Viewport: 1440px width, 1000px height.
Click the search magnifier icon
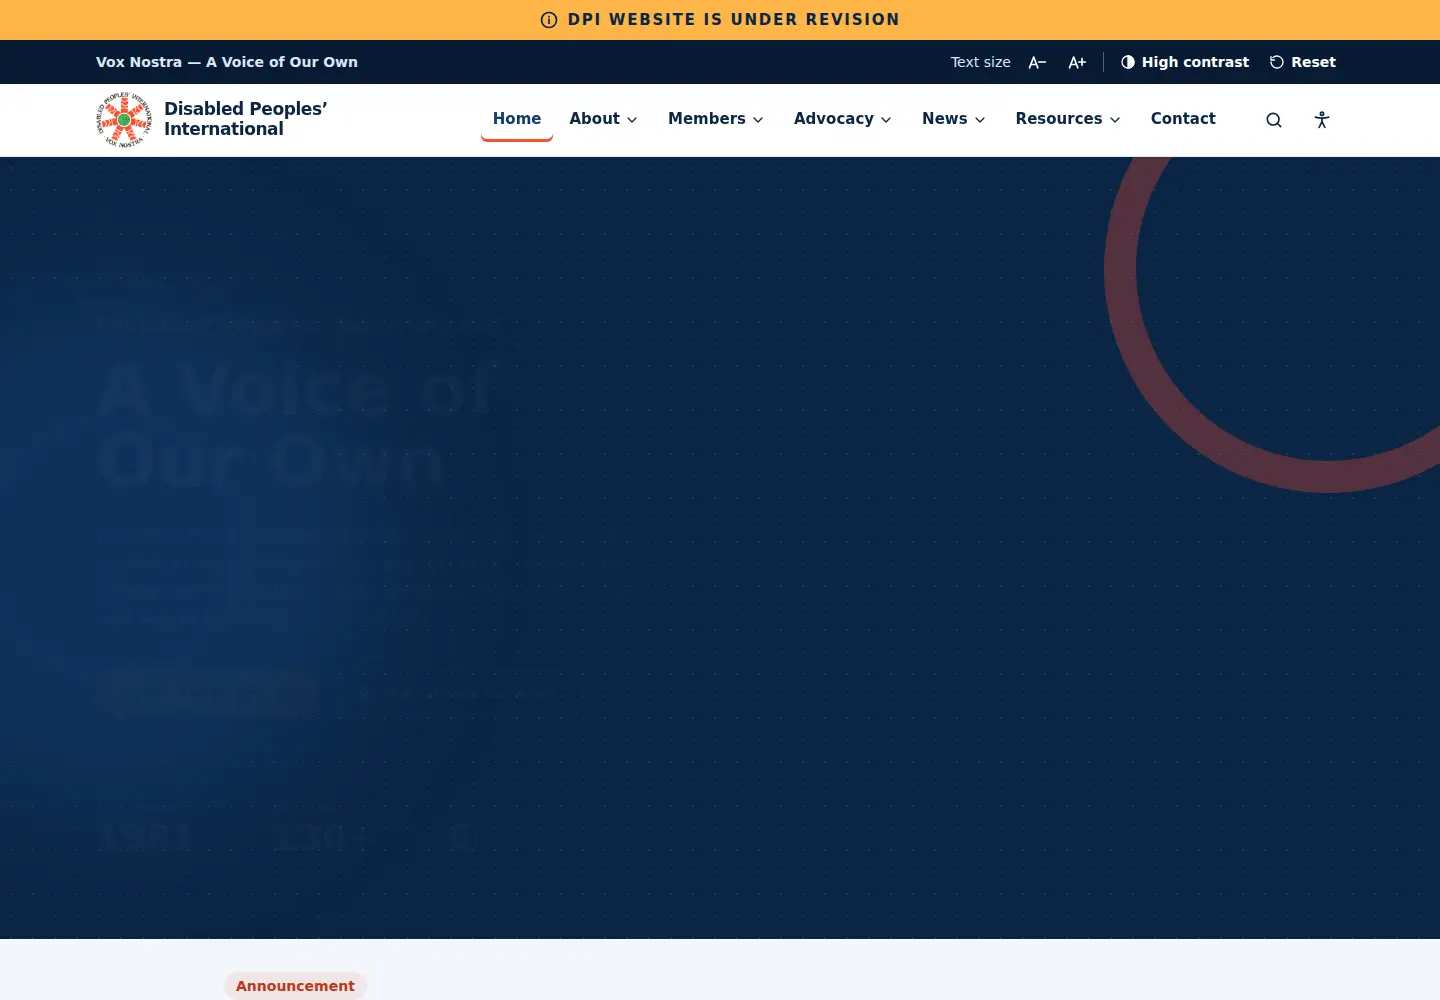pos(1273,120)
